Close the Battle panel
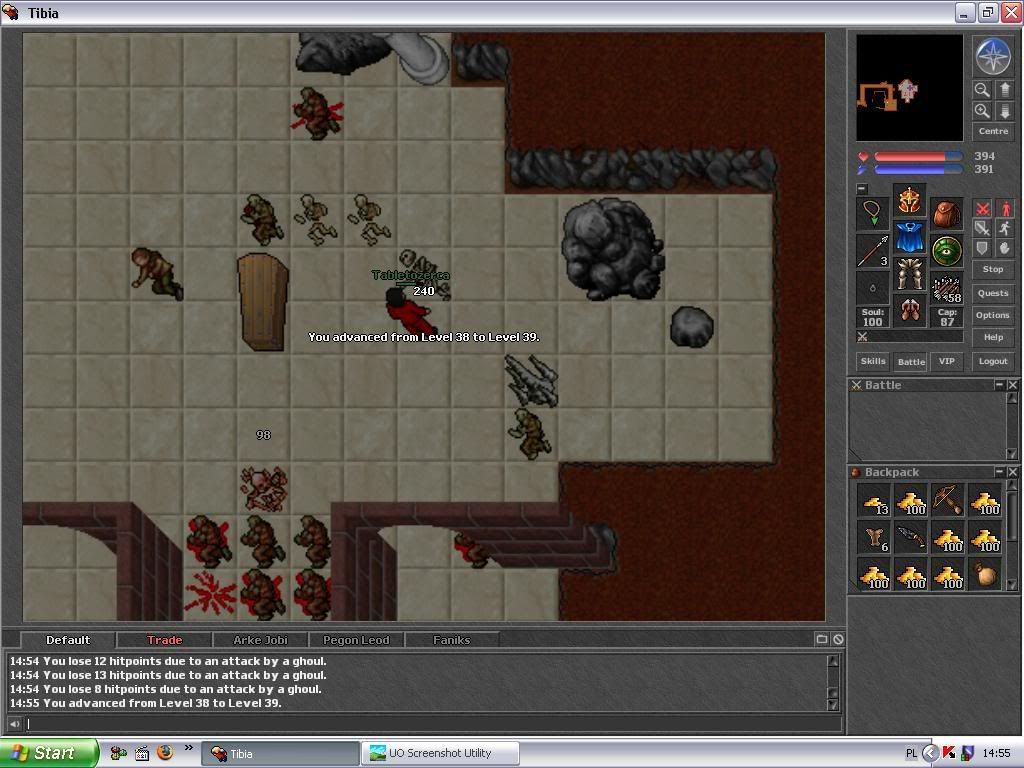This screenshot has height=768, width=1024. click(1012, 385)
